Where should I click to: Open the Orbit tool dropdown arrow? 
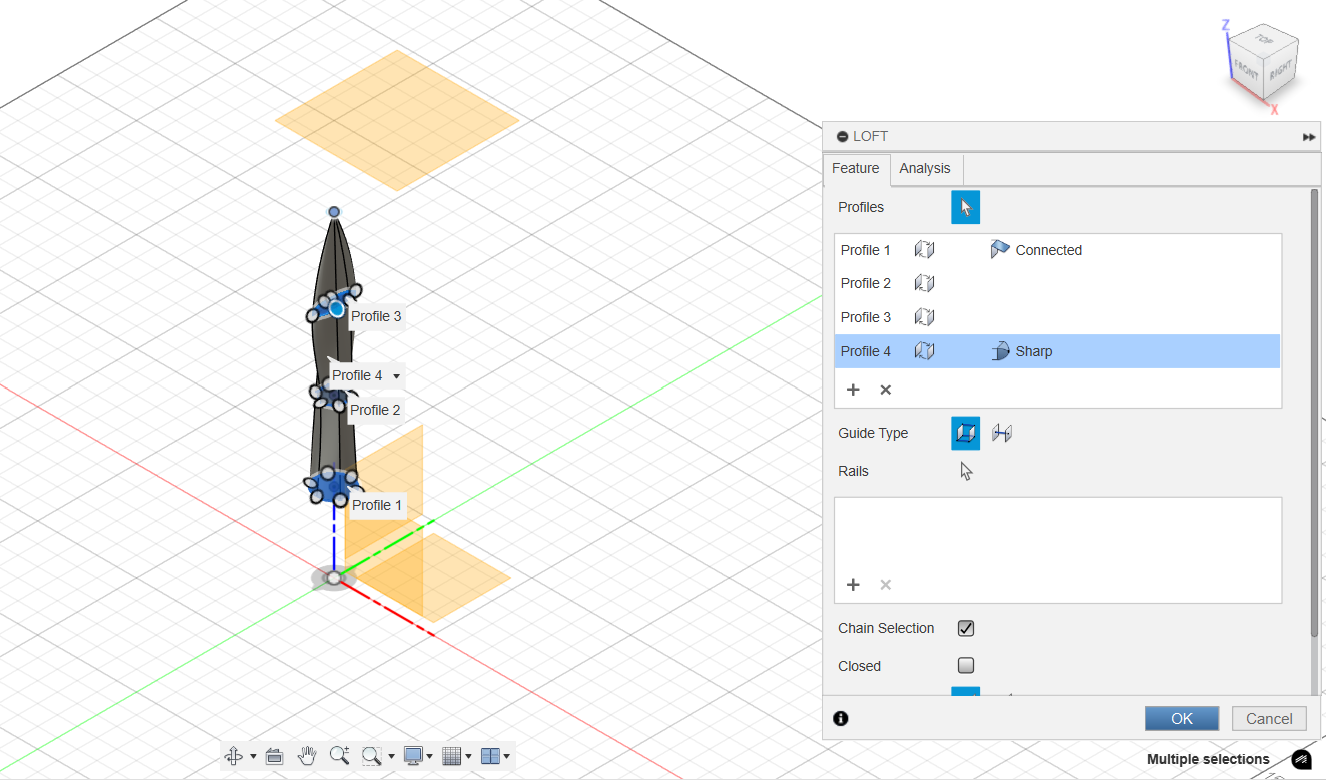pos(253,757)
